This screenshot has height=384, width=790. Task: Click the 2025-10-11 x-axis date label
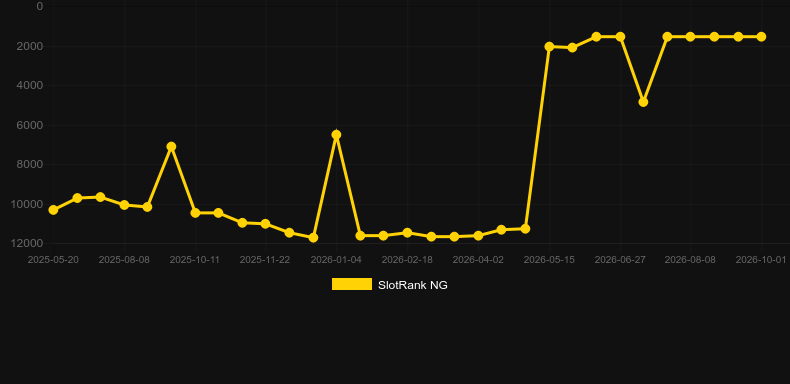pyautogui.click(x=194, y=260)
